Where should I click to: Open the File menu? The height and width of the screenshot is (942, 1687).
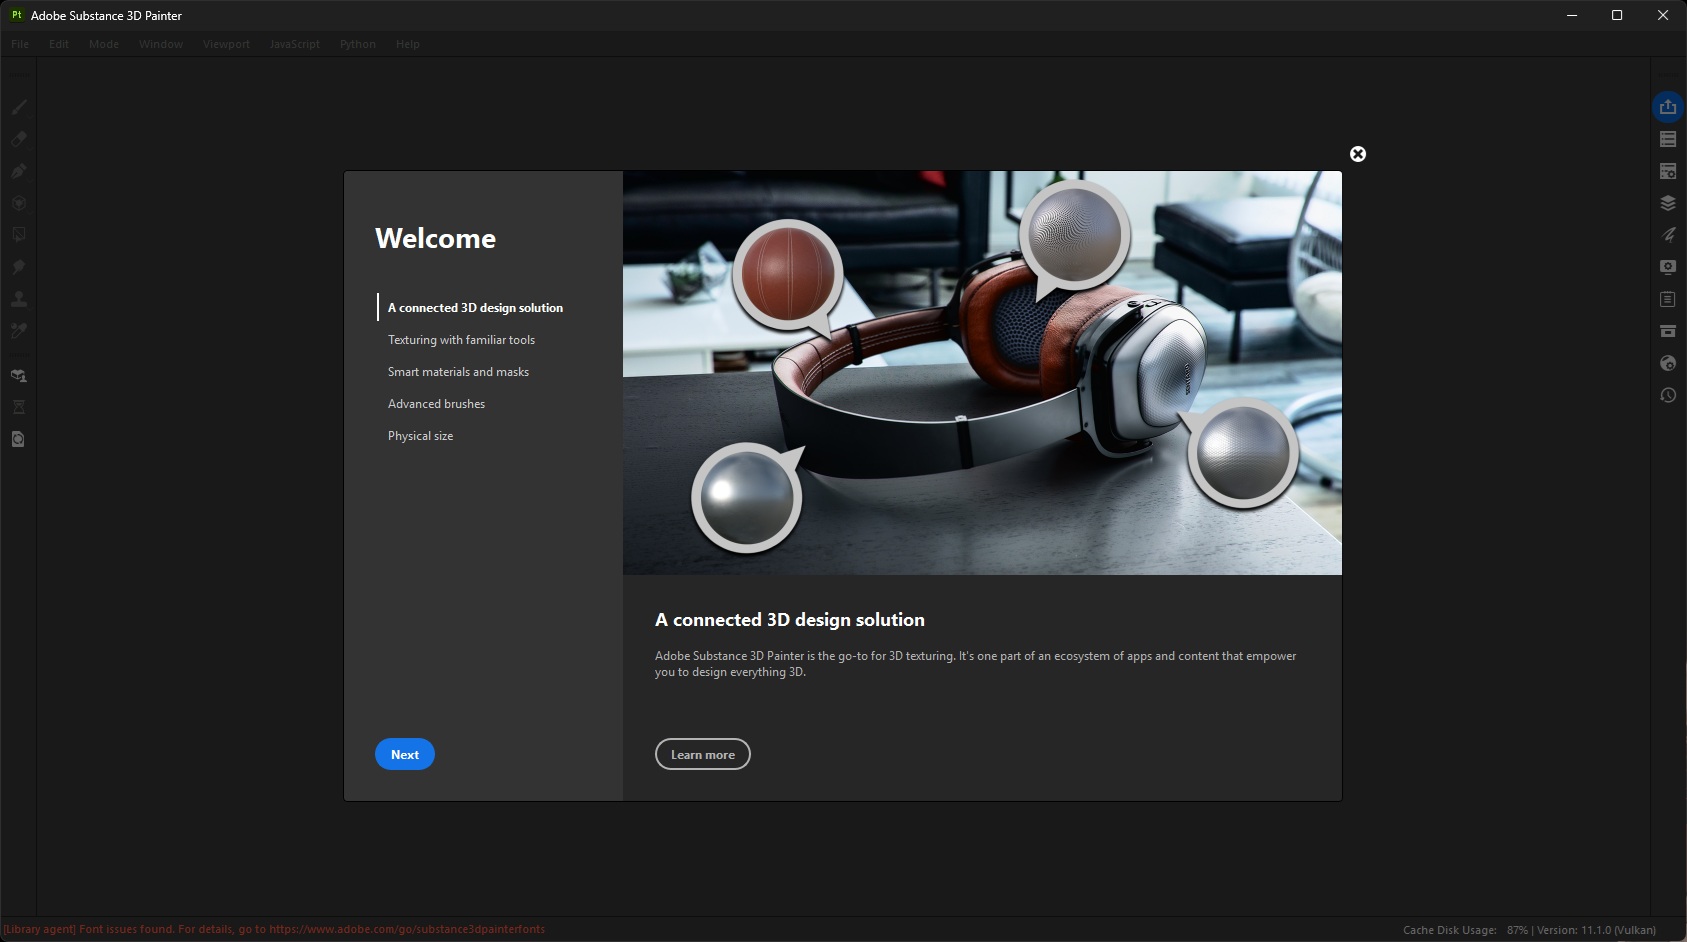(x=20, y=44)
